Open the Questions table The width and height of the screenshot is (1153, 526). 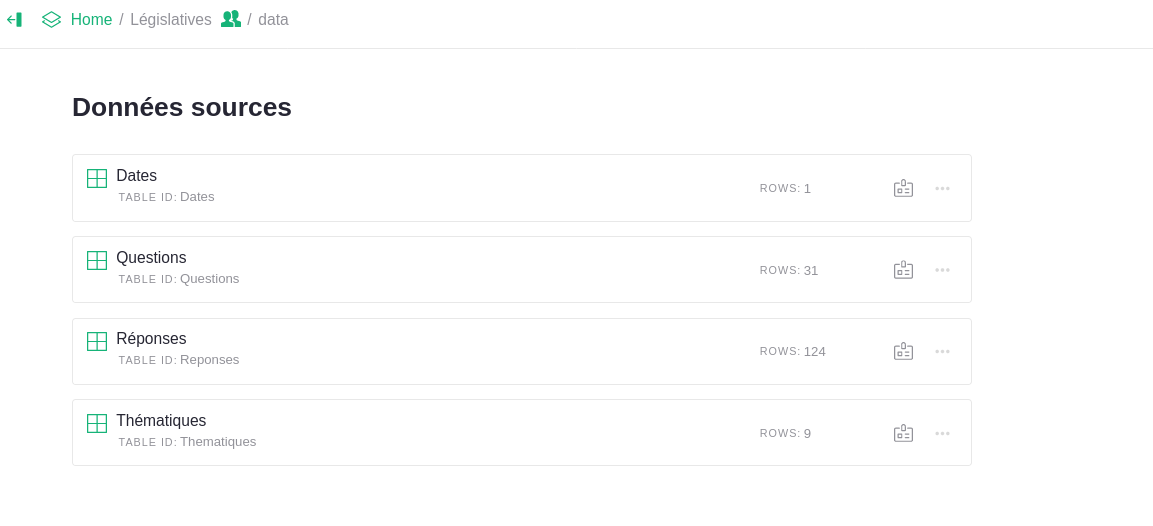pyautogui.click(x=151, y=258)
